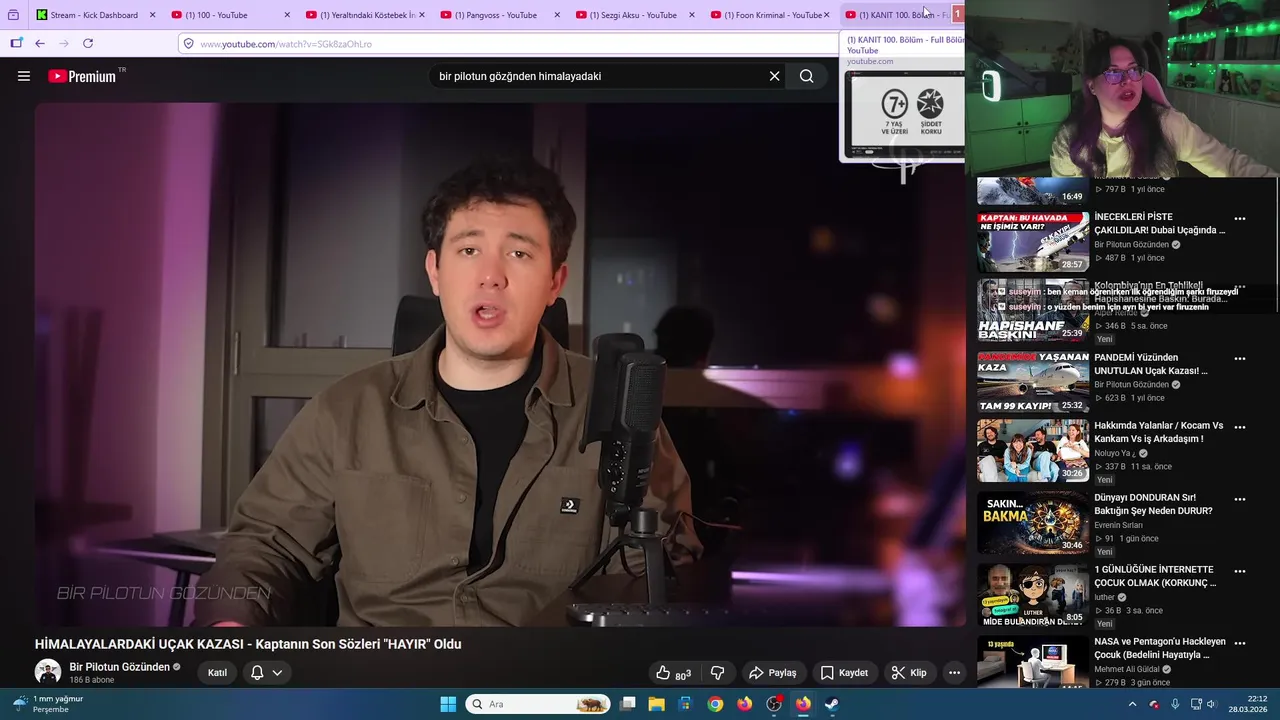Viewport: 1280px width, 720px height.
Task: Open the browser sidebar toggle icon
Action: pyautogui.click(x=16, y=43)
